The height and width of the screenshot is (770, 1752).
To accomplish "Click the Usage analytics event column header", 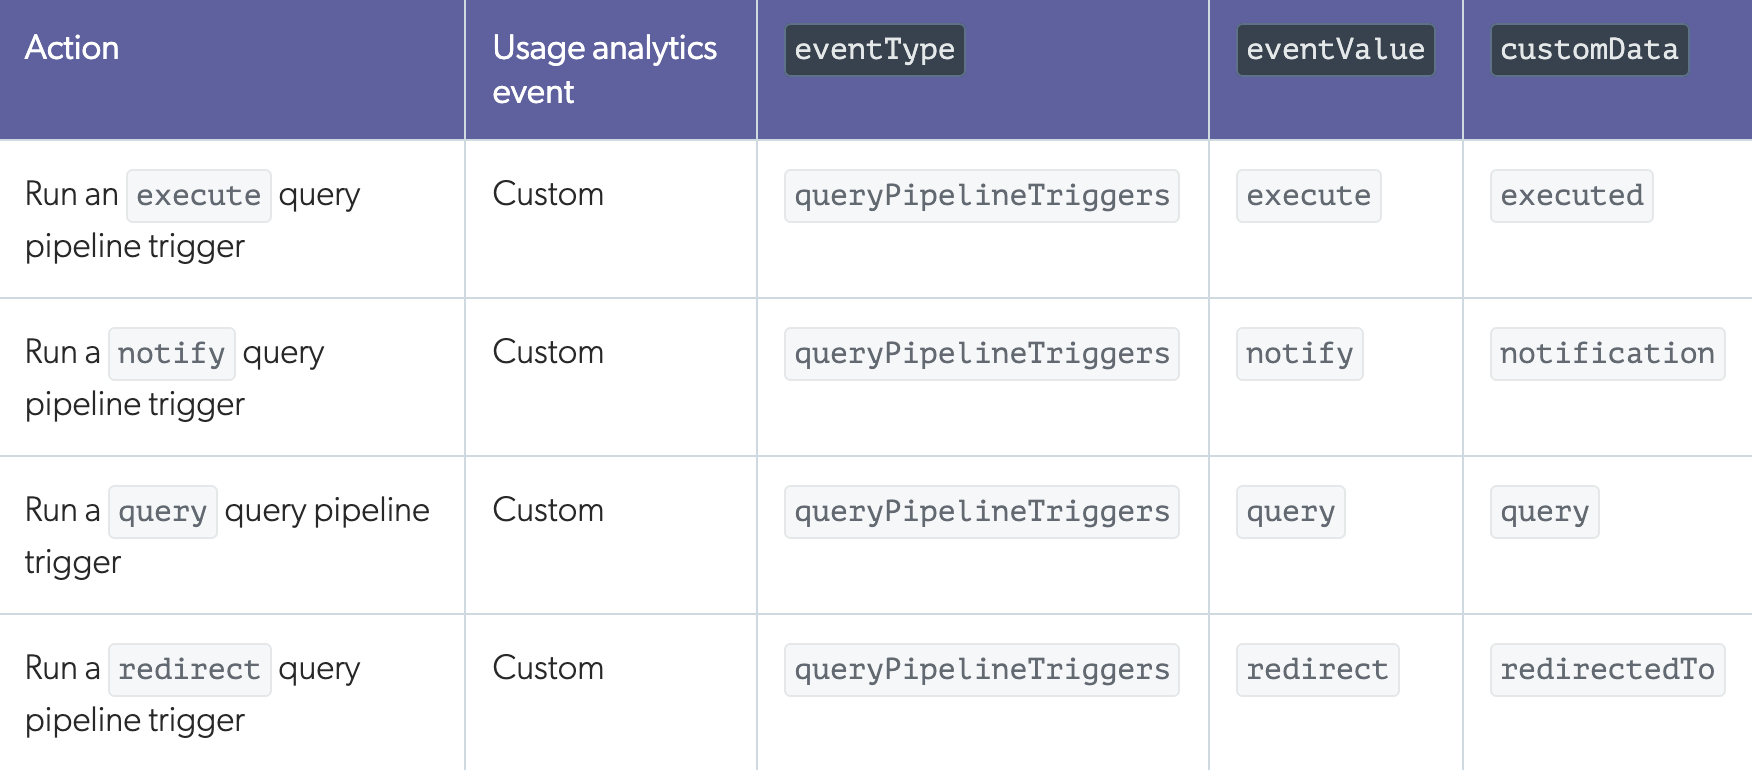I will click(604, 69).
